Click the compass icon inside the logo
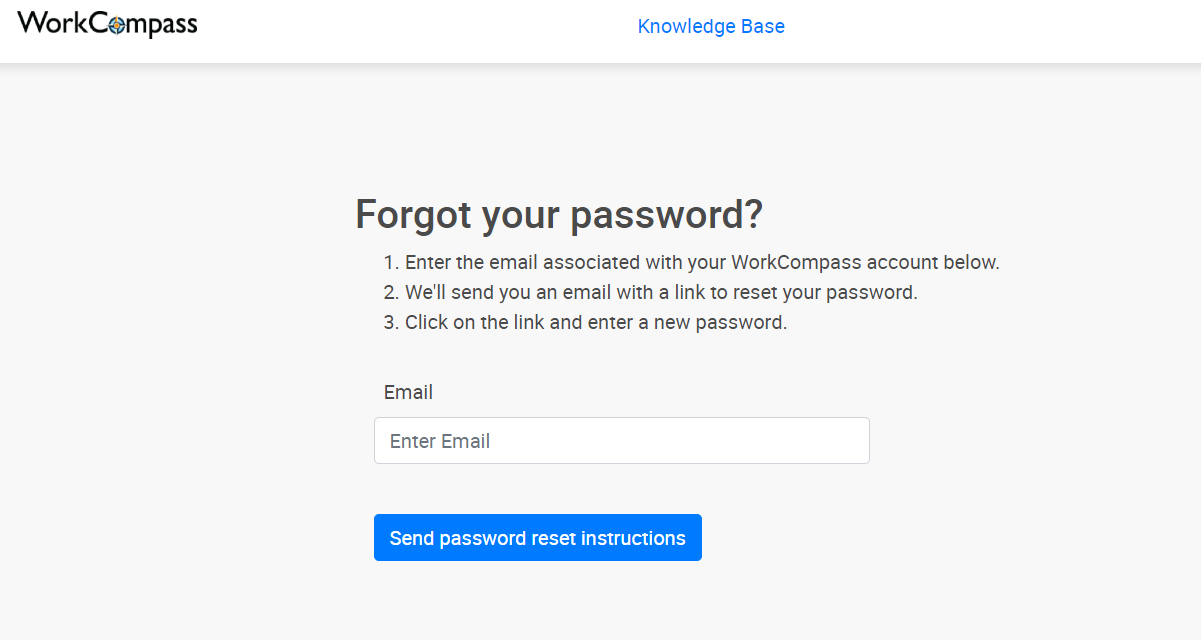The image size is (1201, 640). coord(116,26)
